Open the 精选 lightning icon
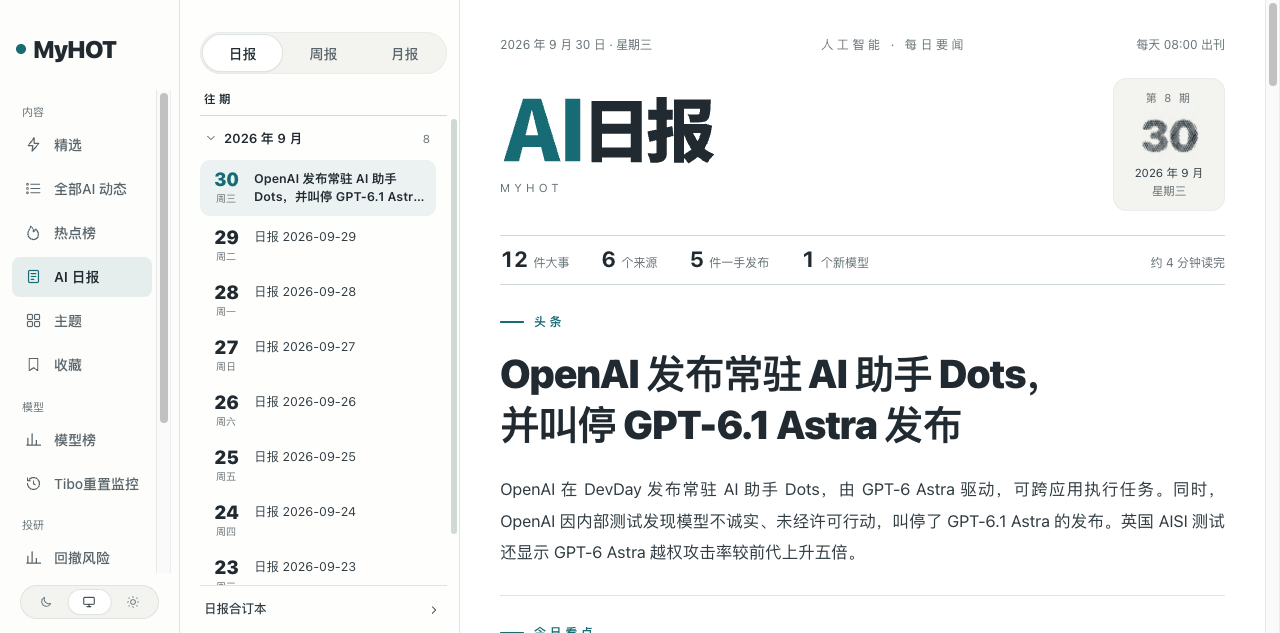This screenshot has width=1280, height=633. point(33,145)
